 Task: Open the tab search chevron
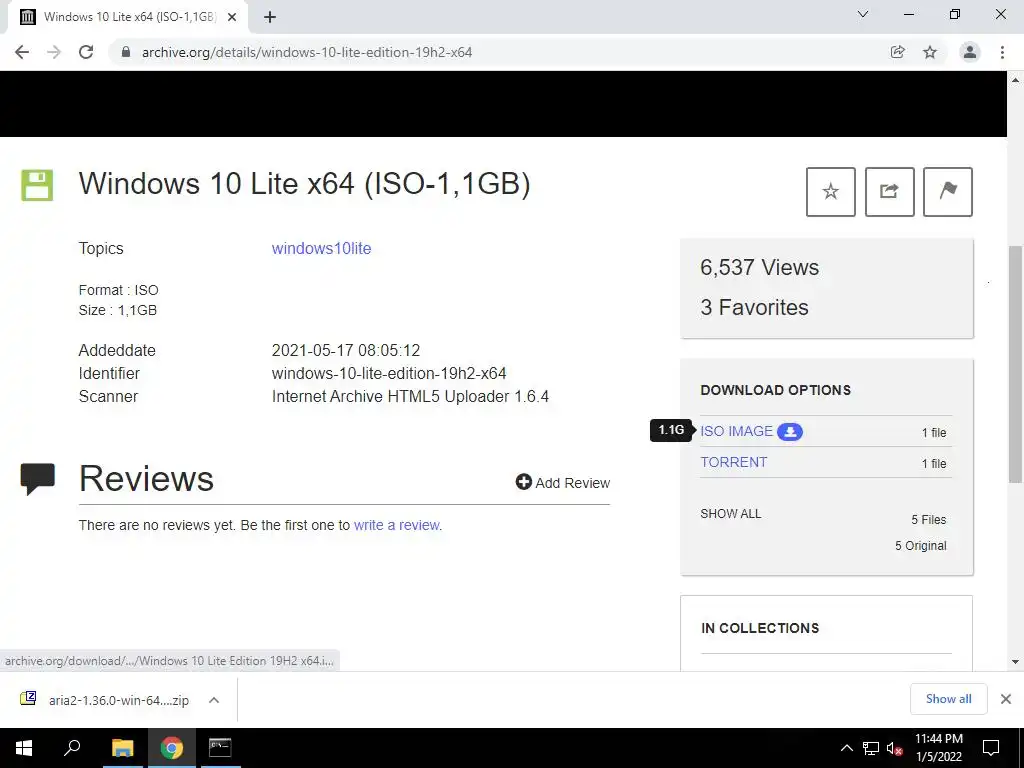pyautogui.click(x=863, y=14)
